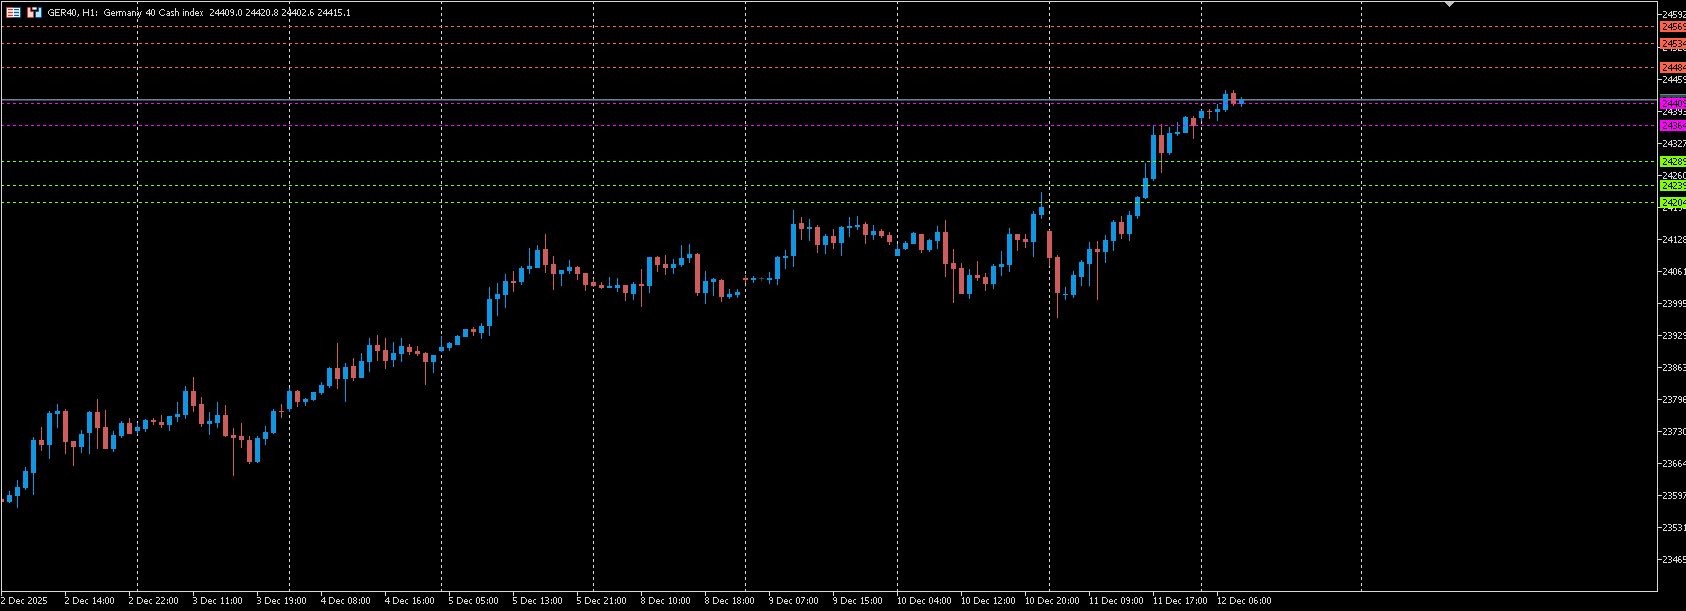Image resolution: width=1686 pixels, height=611 pixels.
Task: Click the 4 Dec 16:00 time label
Action: (409, 601)
